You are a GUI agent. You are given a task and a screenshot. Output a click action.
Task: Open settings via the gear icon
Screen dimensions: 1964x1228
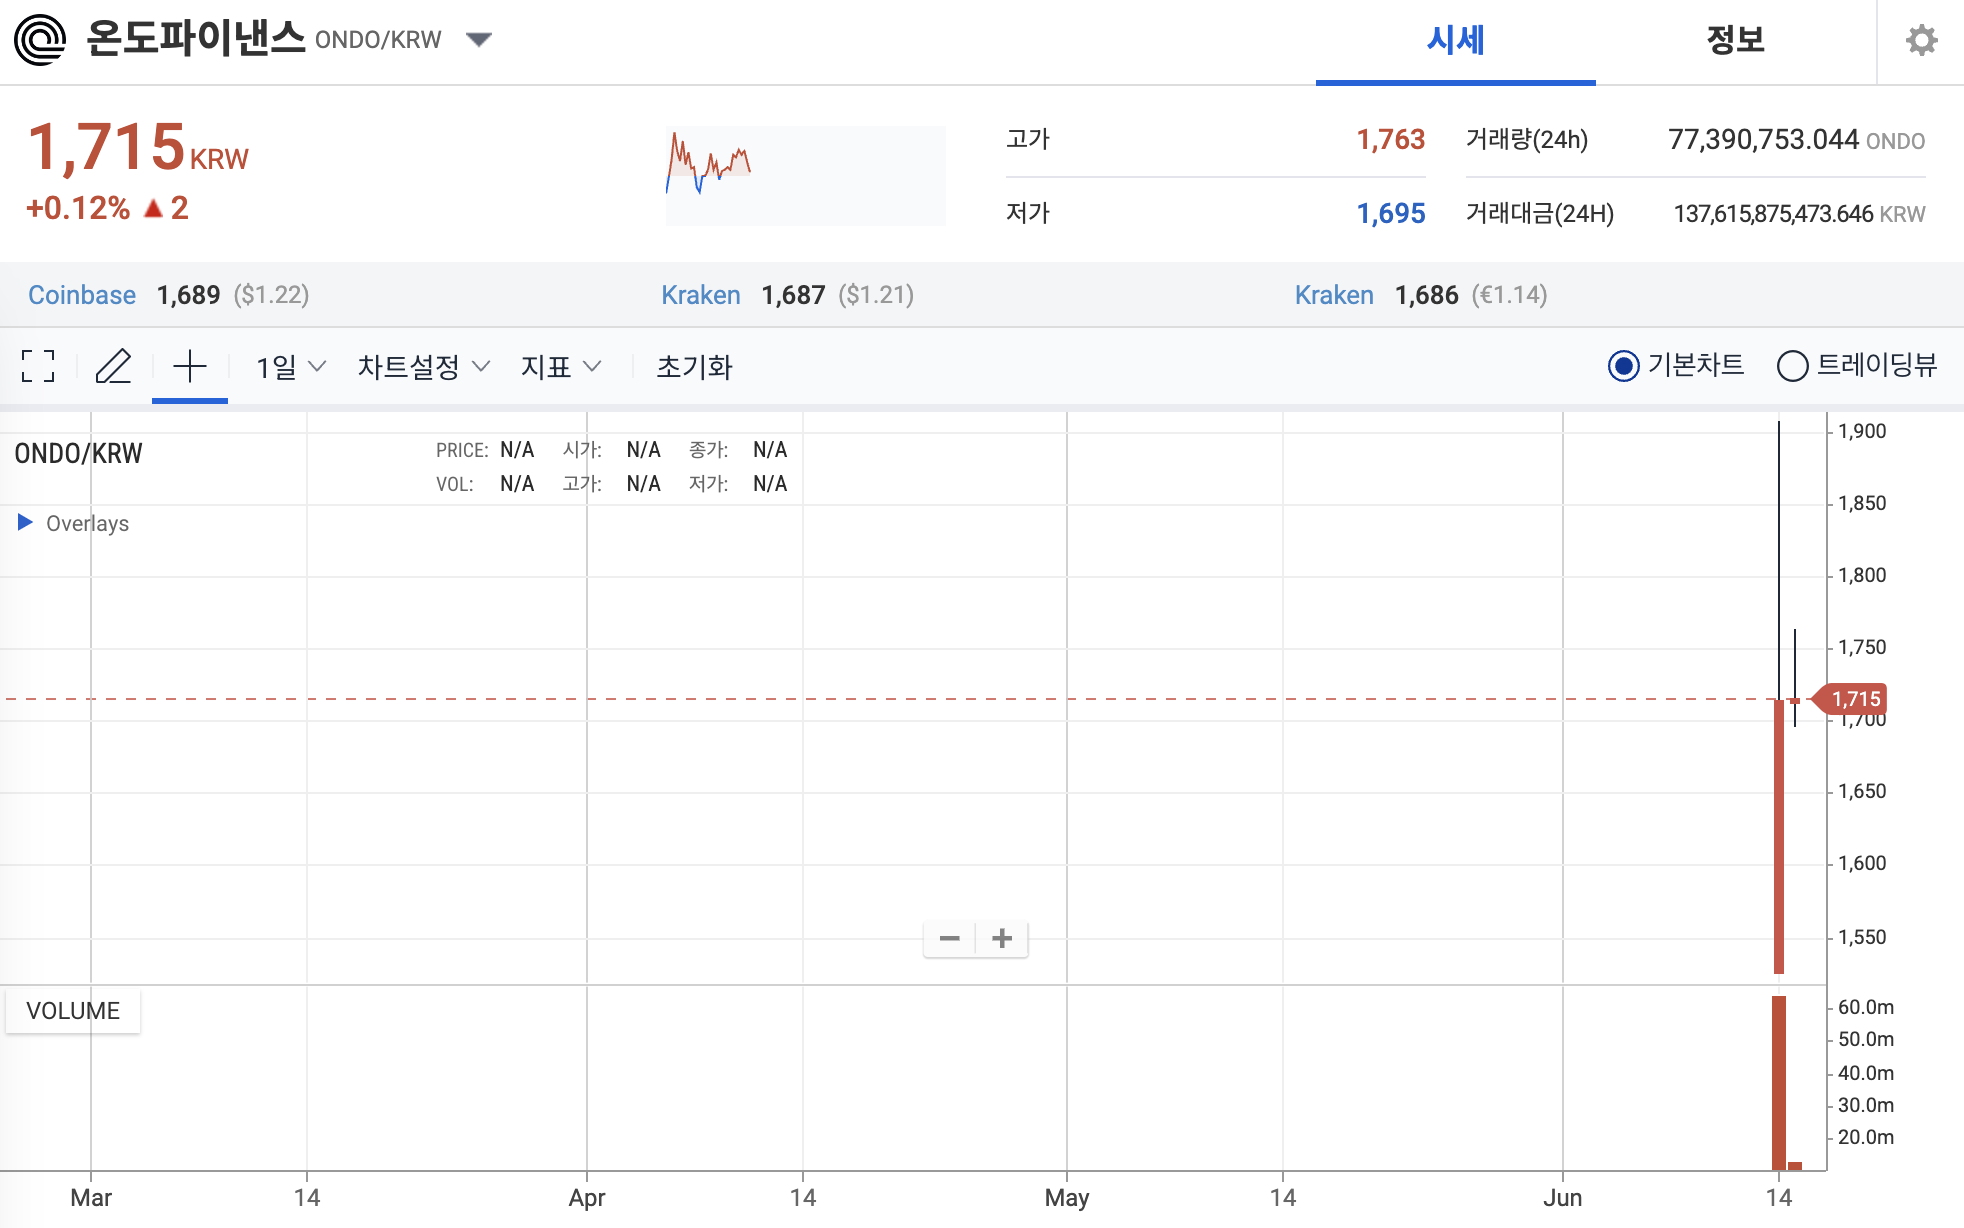1921,40
